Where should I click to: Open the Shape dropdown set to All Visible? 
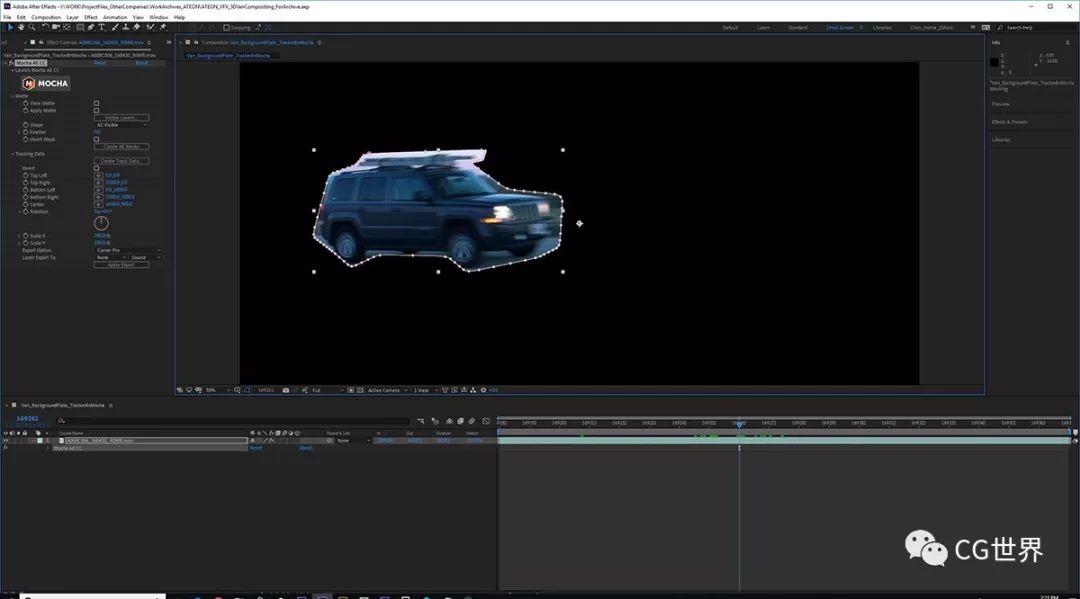point(121,125)
